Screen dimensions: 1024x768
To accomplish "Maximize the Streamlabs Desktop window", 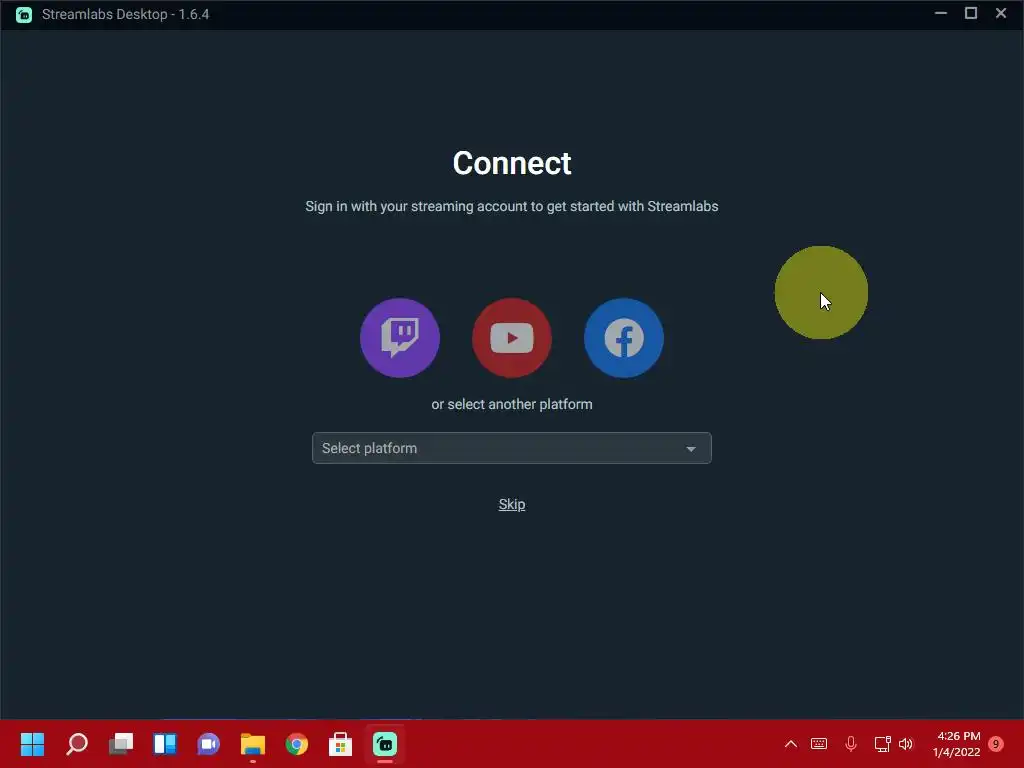I will (x=971, y=13).
